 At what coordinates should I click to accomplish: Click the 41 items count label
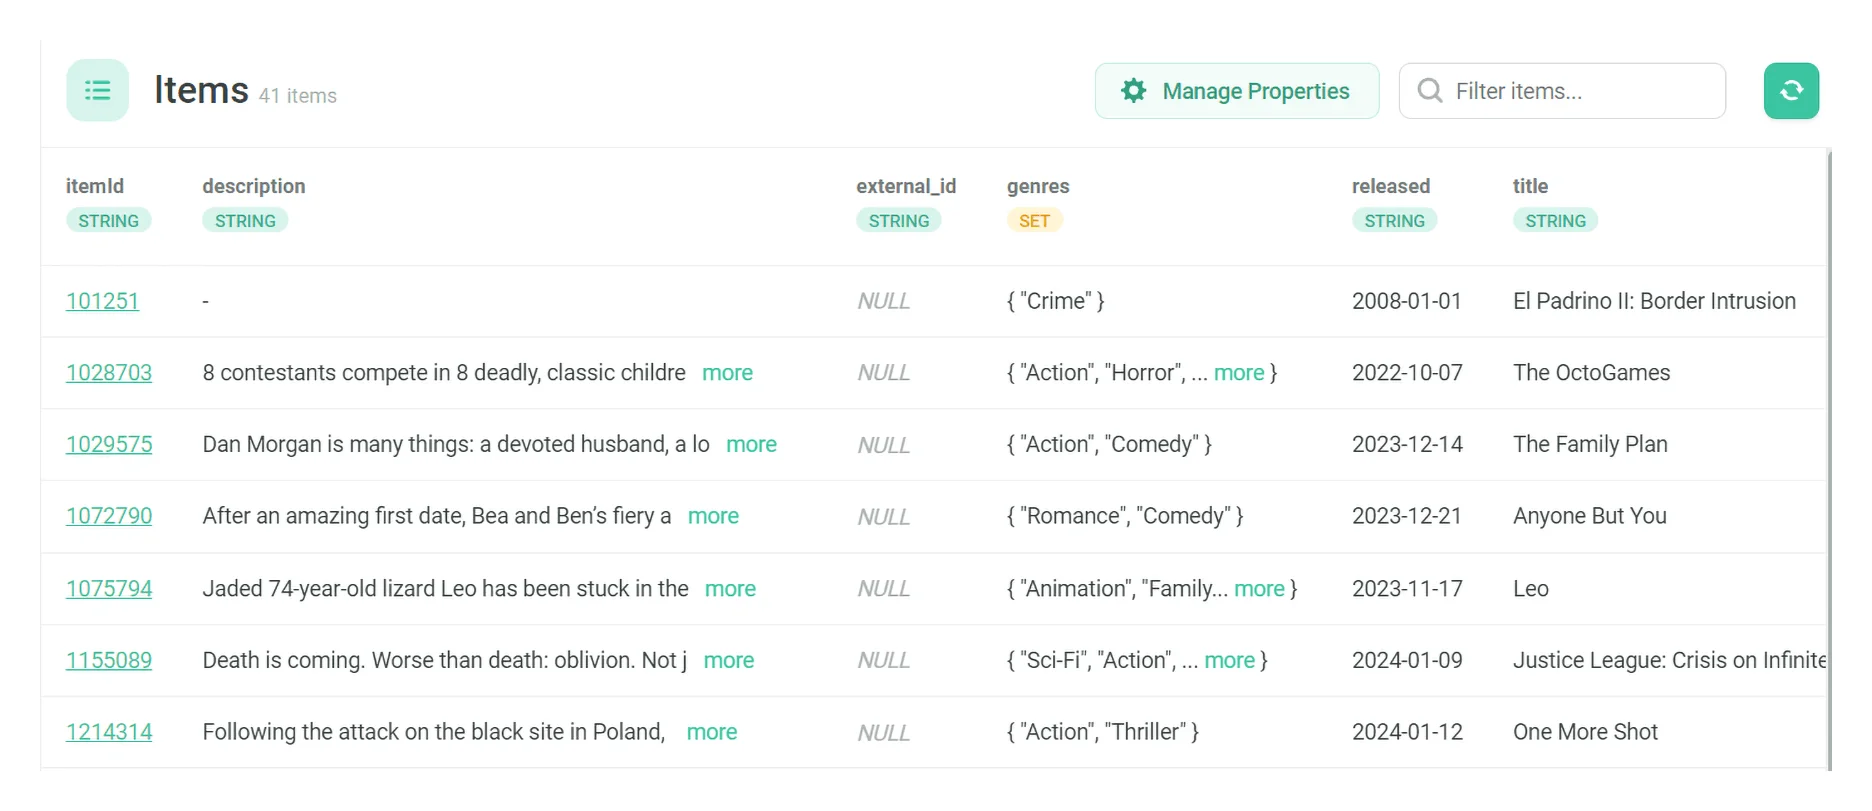(x=298, y=96)
